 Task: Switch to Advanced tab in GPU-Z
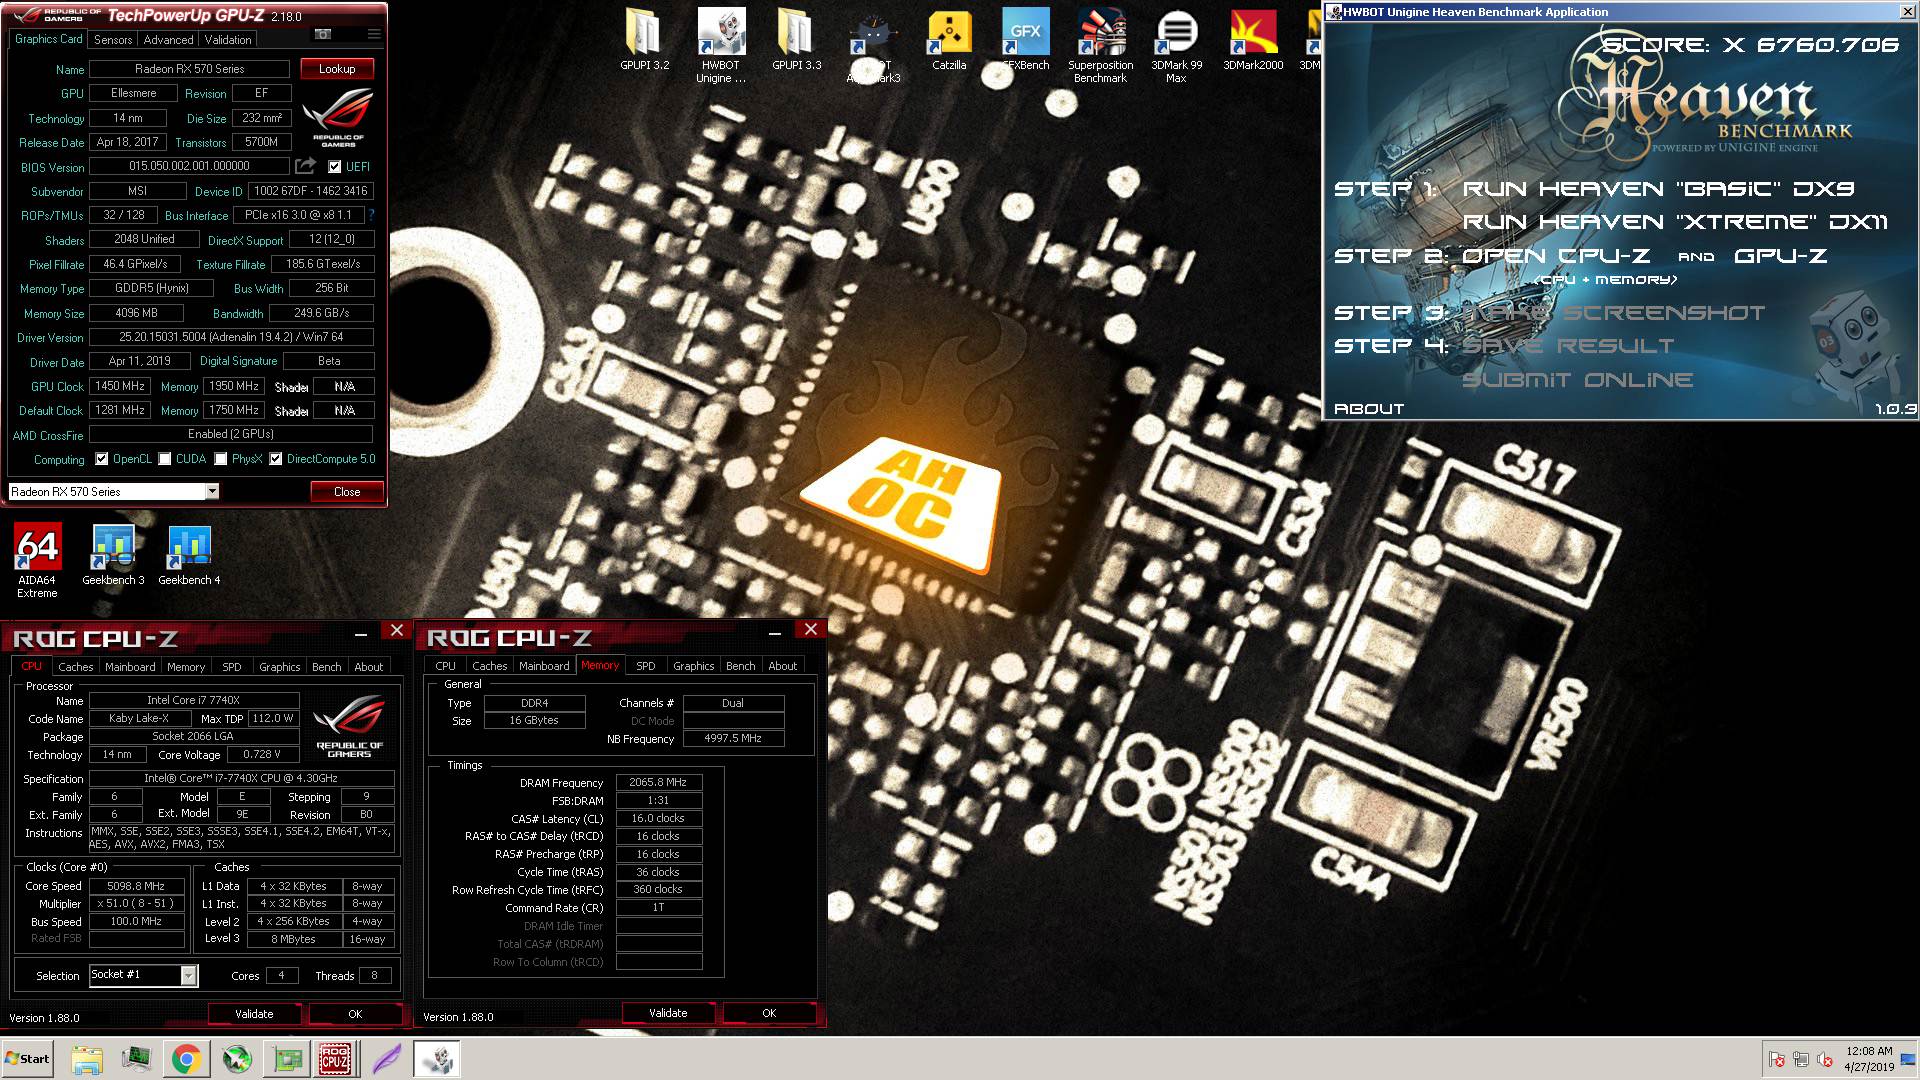coord(168,39)
